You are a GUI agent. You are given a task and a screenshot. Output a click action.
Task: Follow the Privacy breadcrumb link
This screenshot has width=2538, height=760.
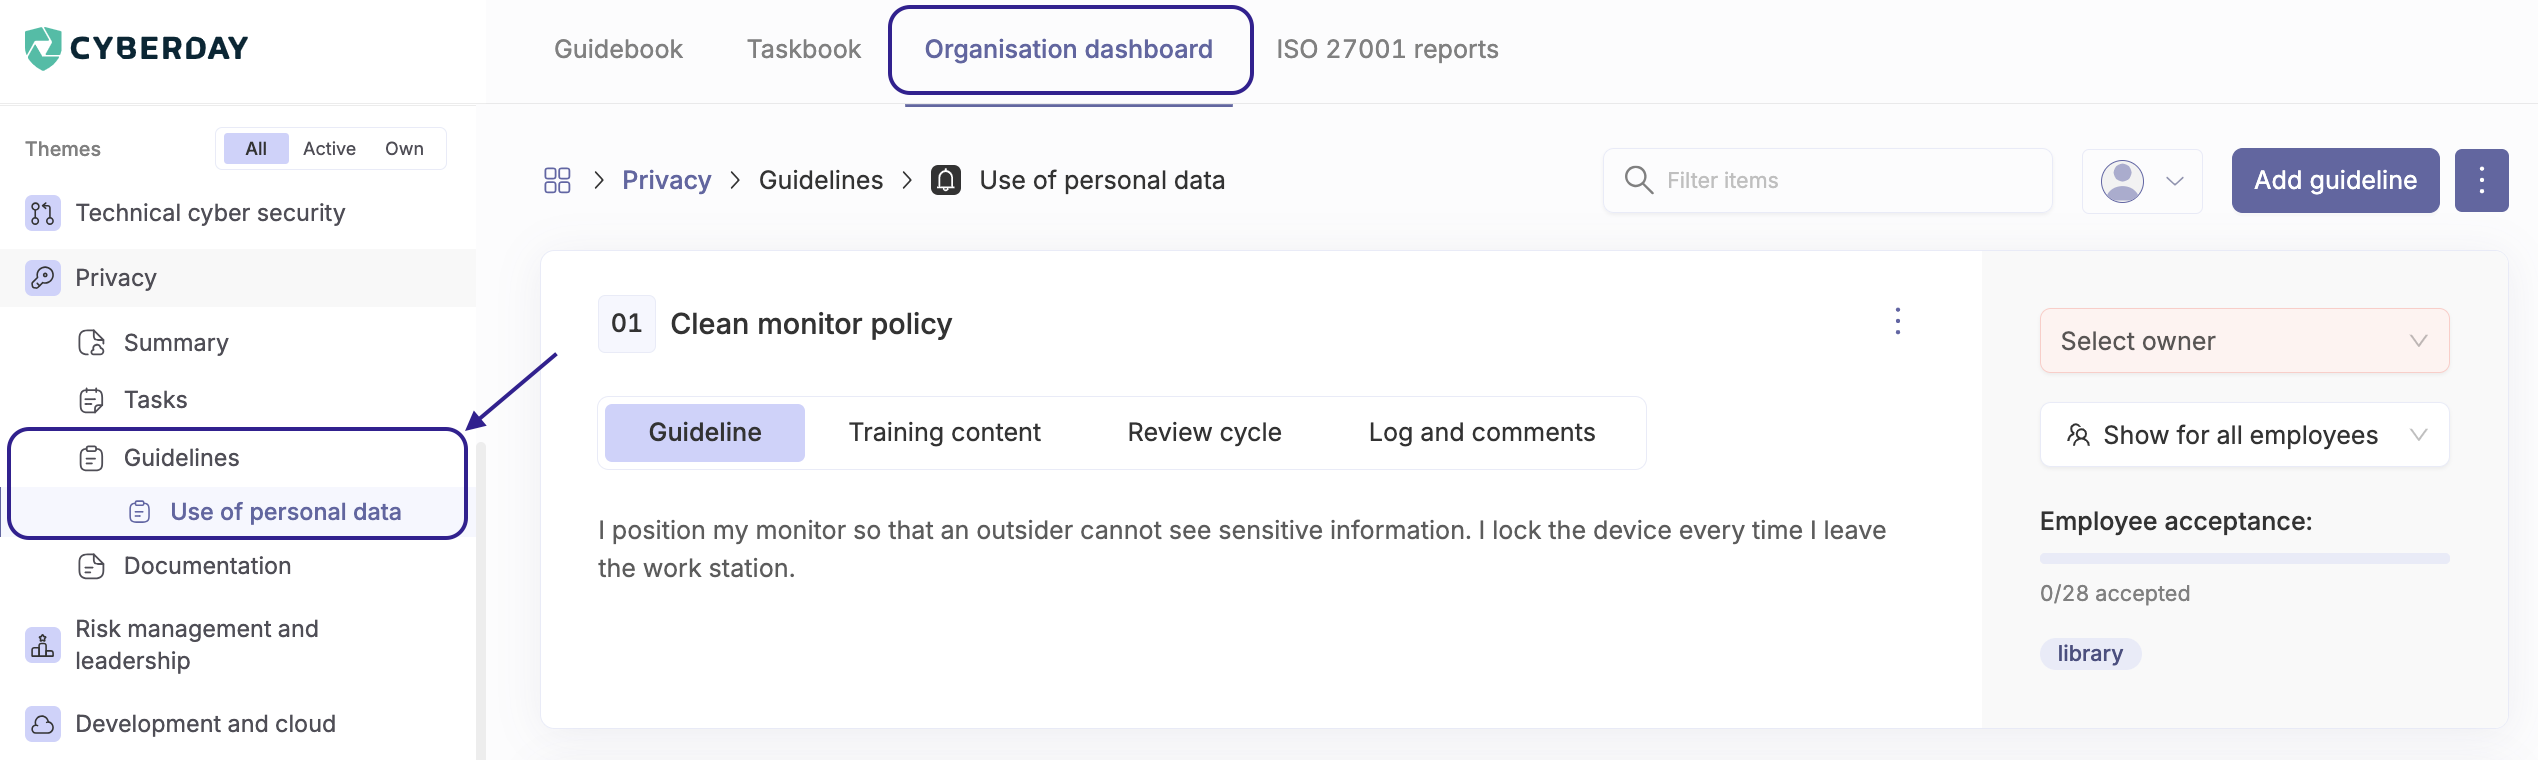(x=666, y=180)
